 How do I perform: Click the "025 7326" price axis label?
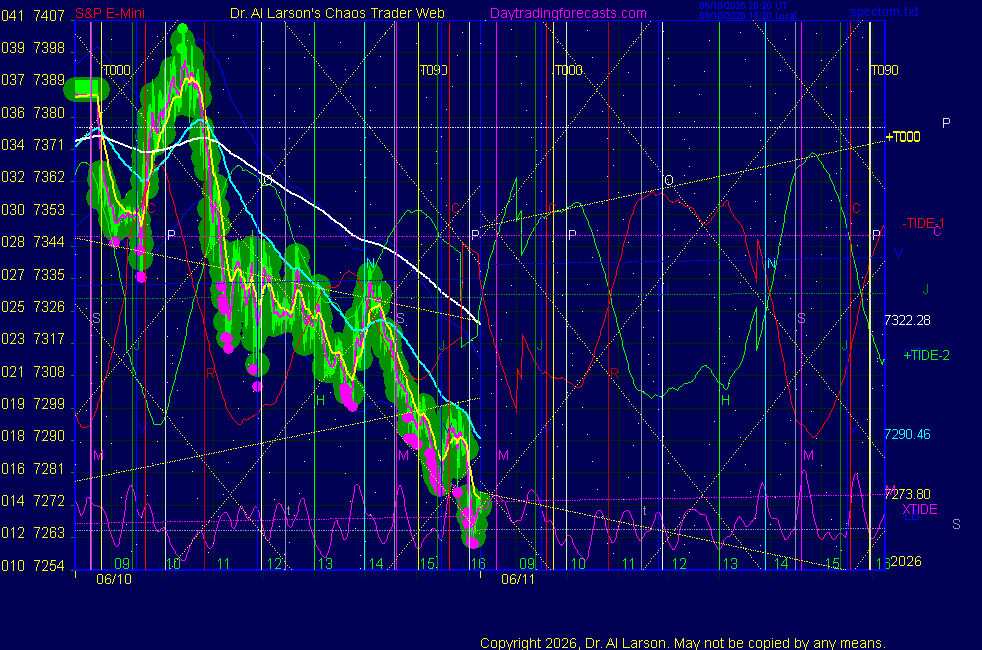tap(33, 307)
